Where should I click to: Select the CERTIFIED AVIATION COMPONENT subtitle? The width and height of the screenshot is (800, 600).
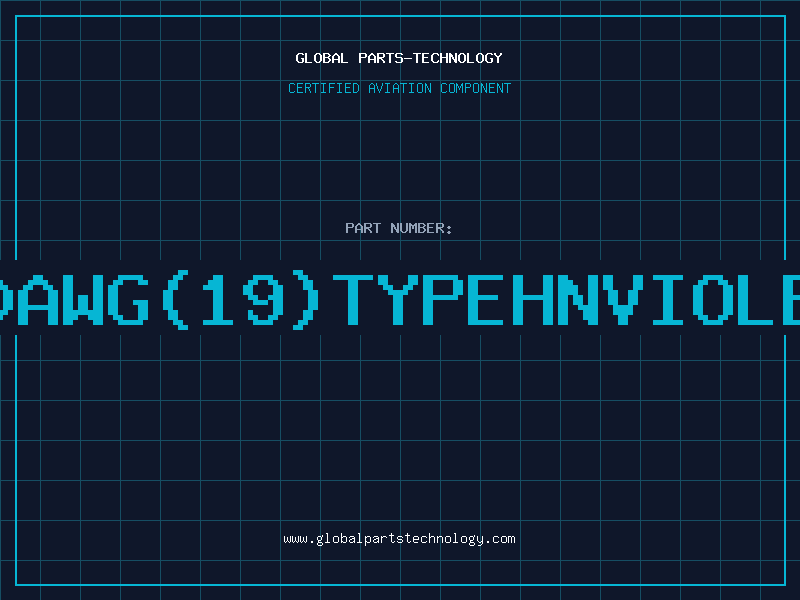[399, 88]
